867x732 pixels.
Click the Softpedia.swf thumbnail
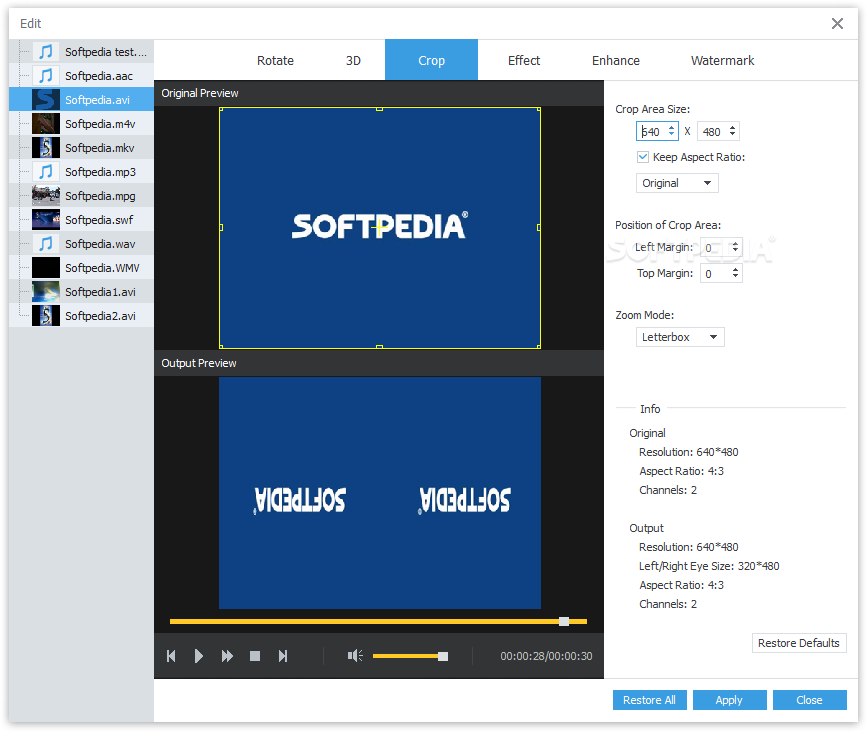[x=46, y=220]
